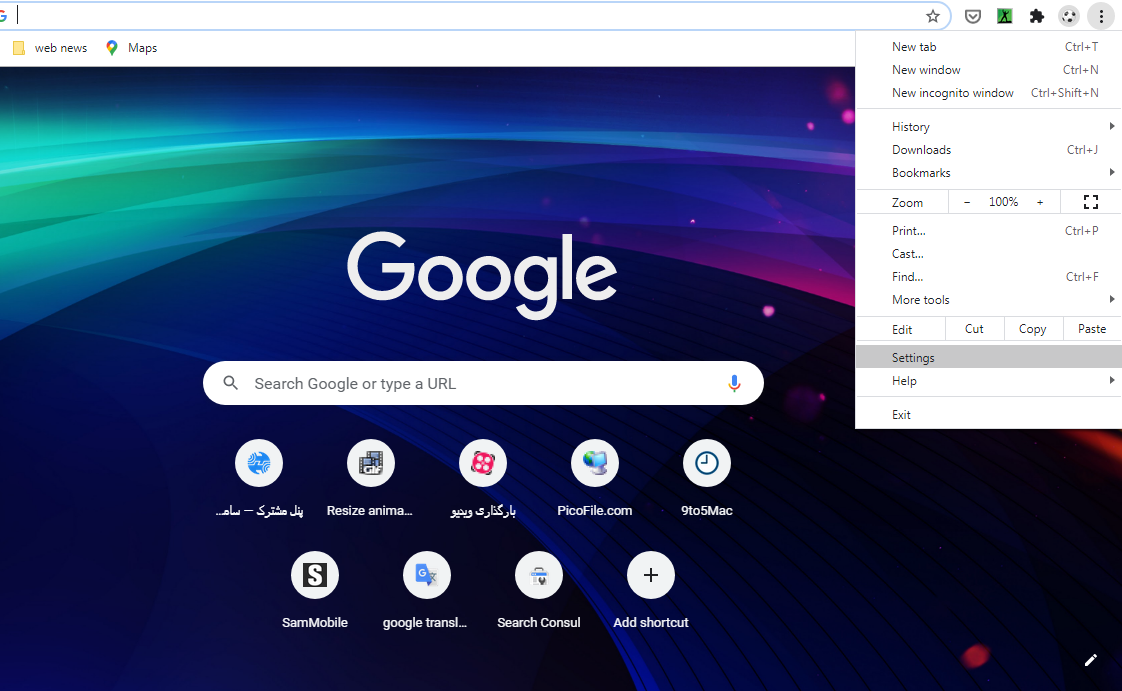
Task: Click the Search Google or type a URL box
Action: [x=483, y=383]
